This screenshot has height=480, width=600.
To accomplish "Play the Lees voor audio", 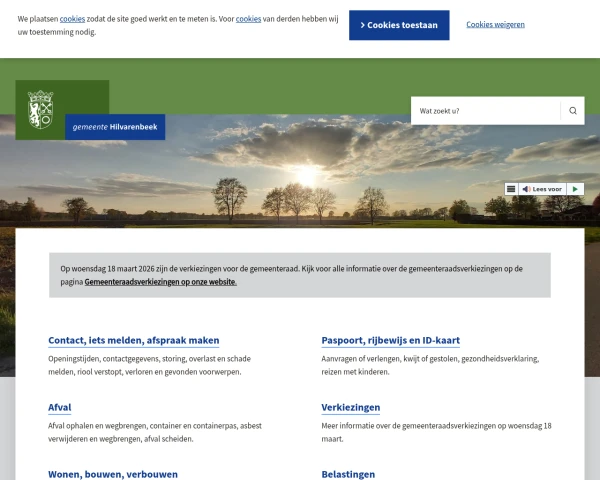I will [x=575, y=189].
